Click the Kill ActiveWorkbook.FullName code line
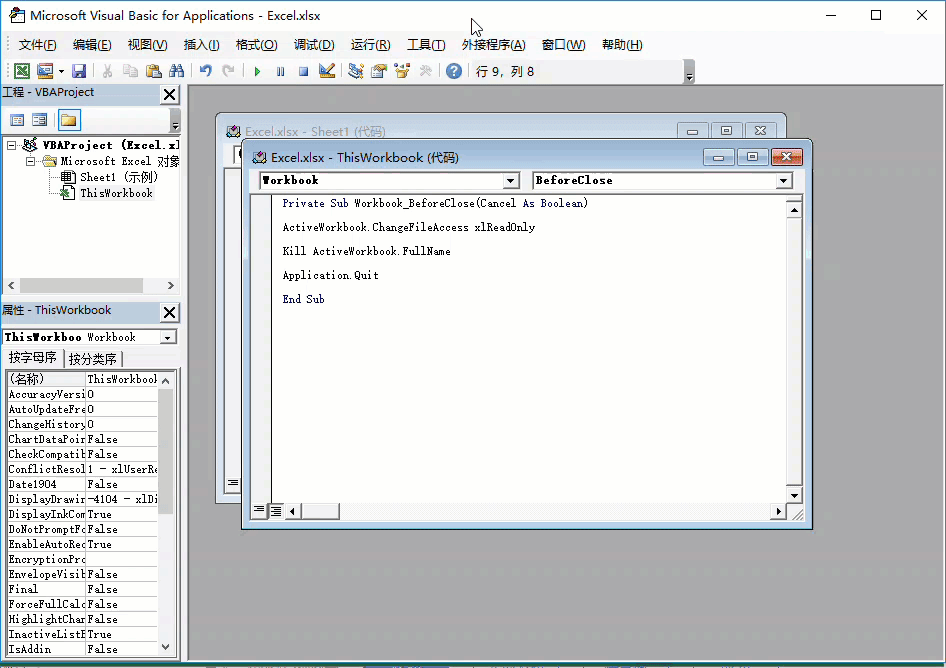Viewport: 946px width, 668px height. [x=366, y=251]
